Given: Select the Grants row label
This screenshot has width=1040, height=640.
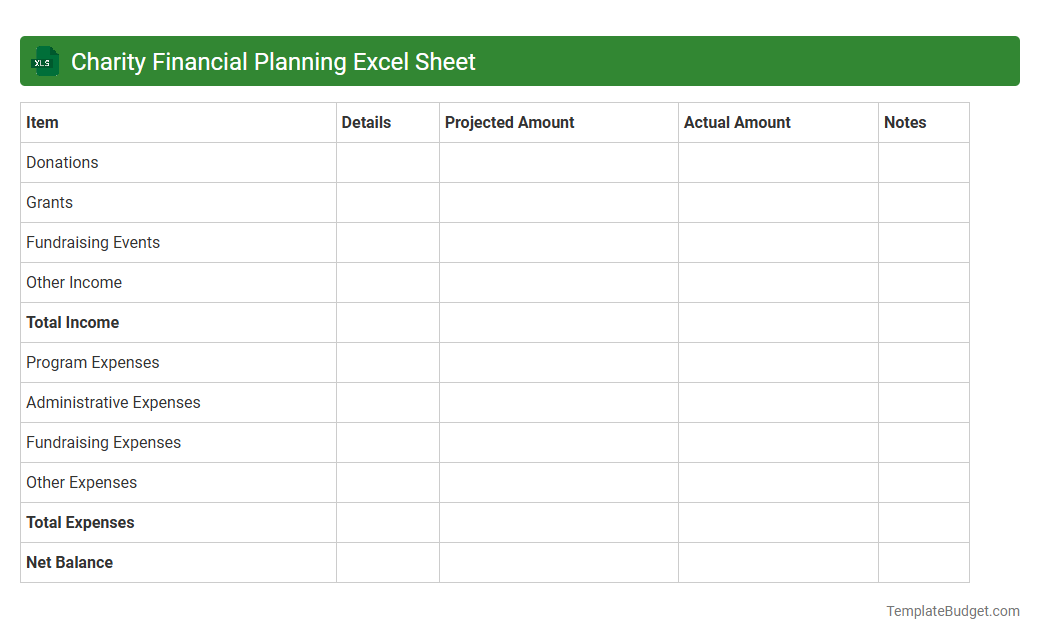Looking at the screenshot, I should pos(50,202).
